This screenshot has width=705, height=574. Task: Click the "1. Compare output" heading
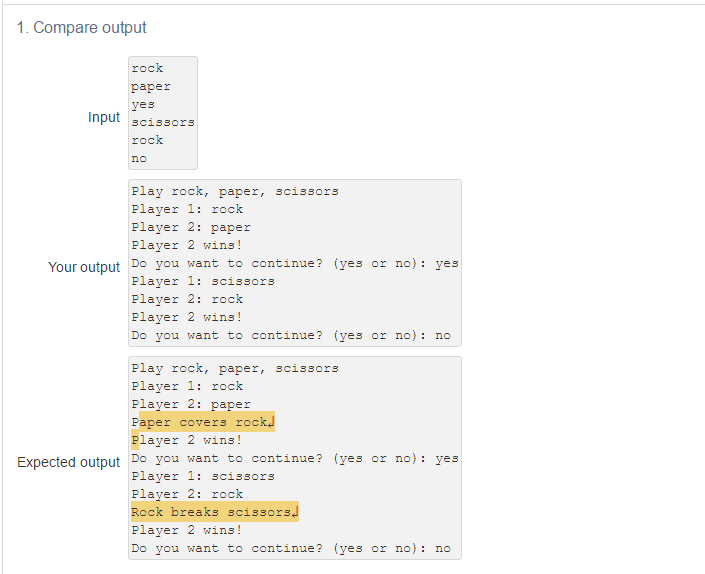click(81, 27)
